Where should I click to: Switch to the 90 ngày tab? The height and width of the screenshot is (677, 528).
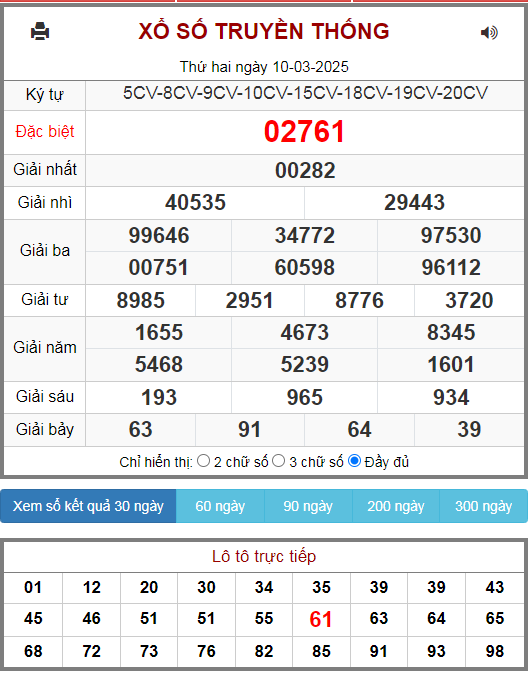[x=308, y=506]
